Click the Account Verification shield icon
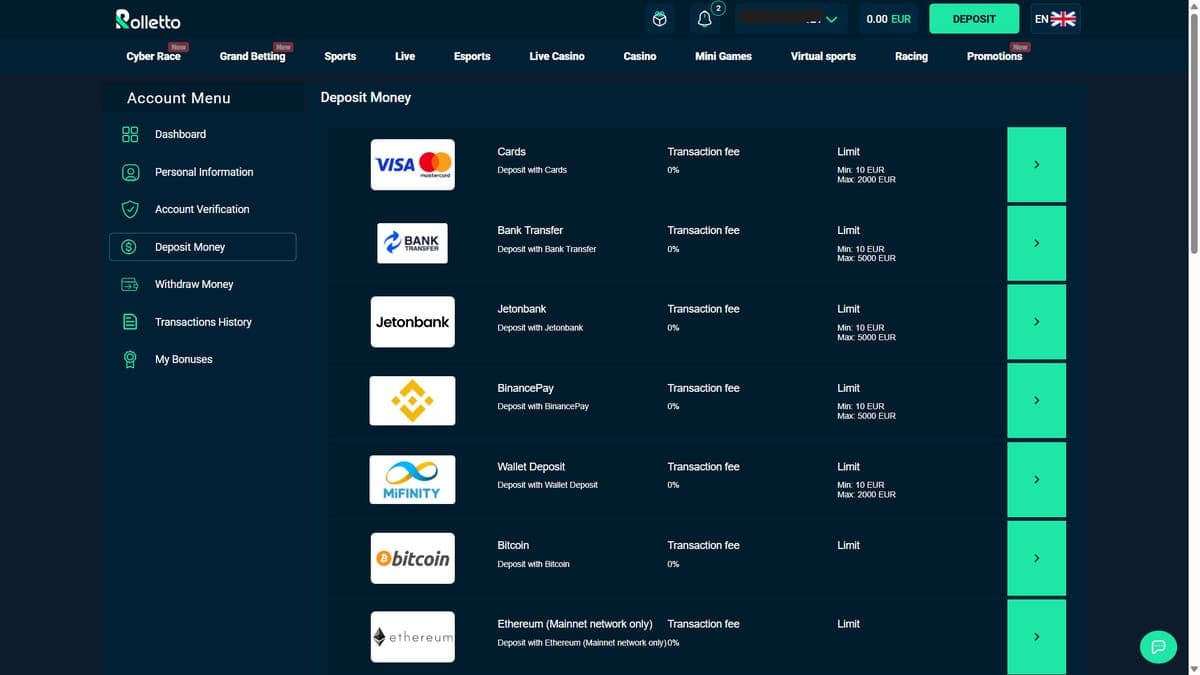Viewport: 1200px width, 675px height. [130, 209]
